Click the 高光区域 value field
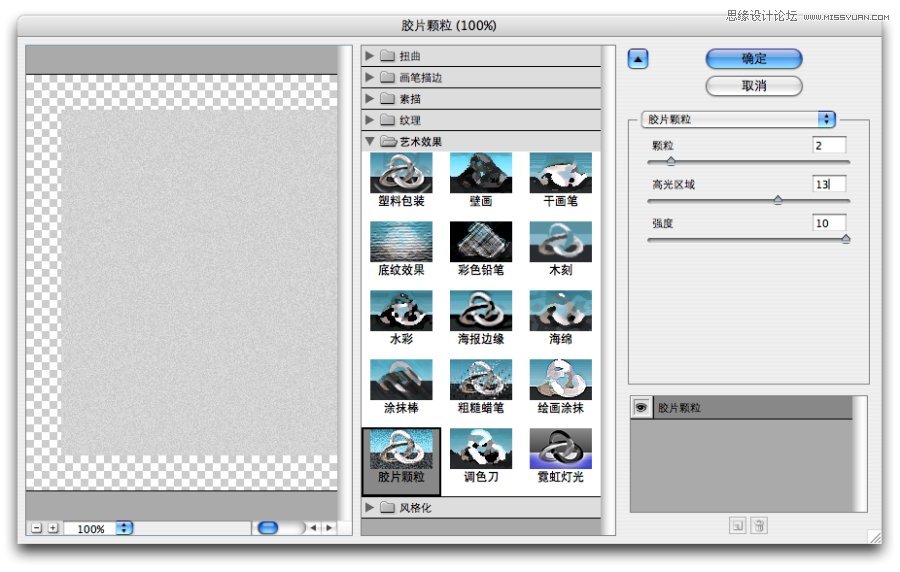 tap(829, 184)
